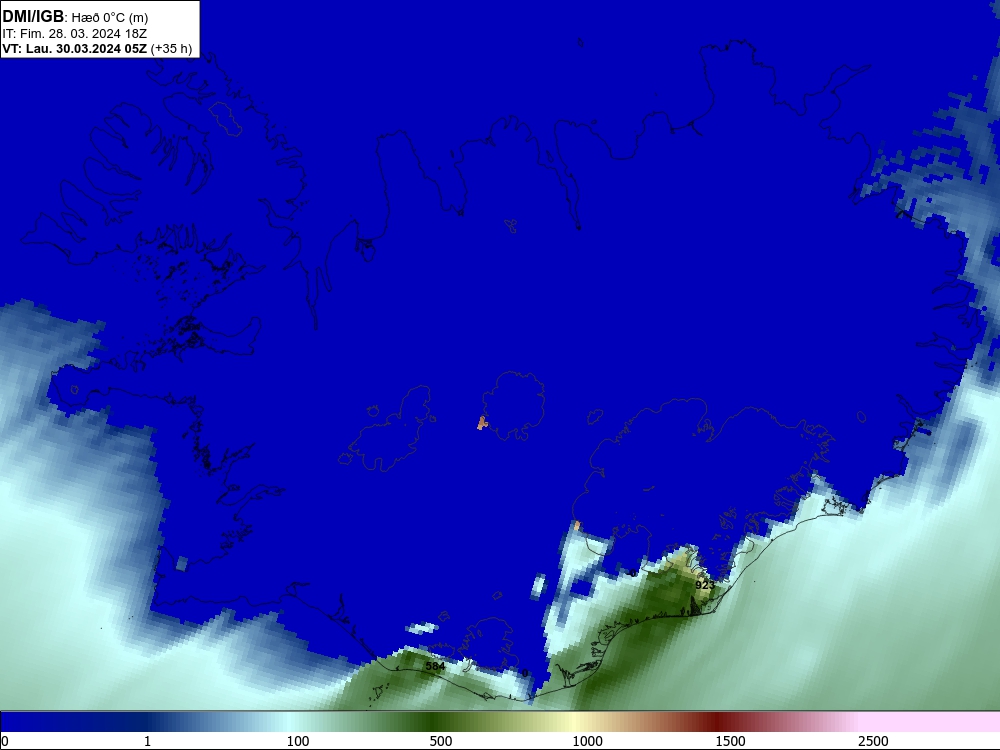Click the '500' tick on the color scale
The width and height of the screenshot is (1000, 750).
tap(441, 741)
